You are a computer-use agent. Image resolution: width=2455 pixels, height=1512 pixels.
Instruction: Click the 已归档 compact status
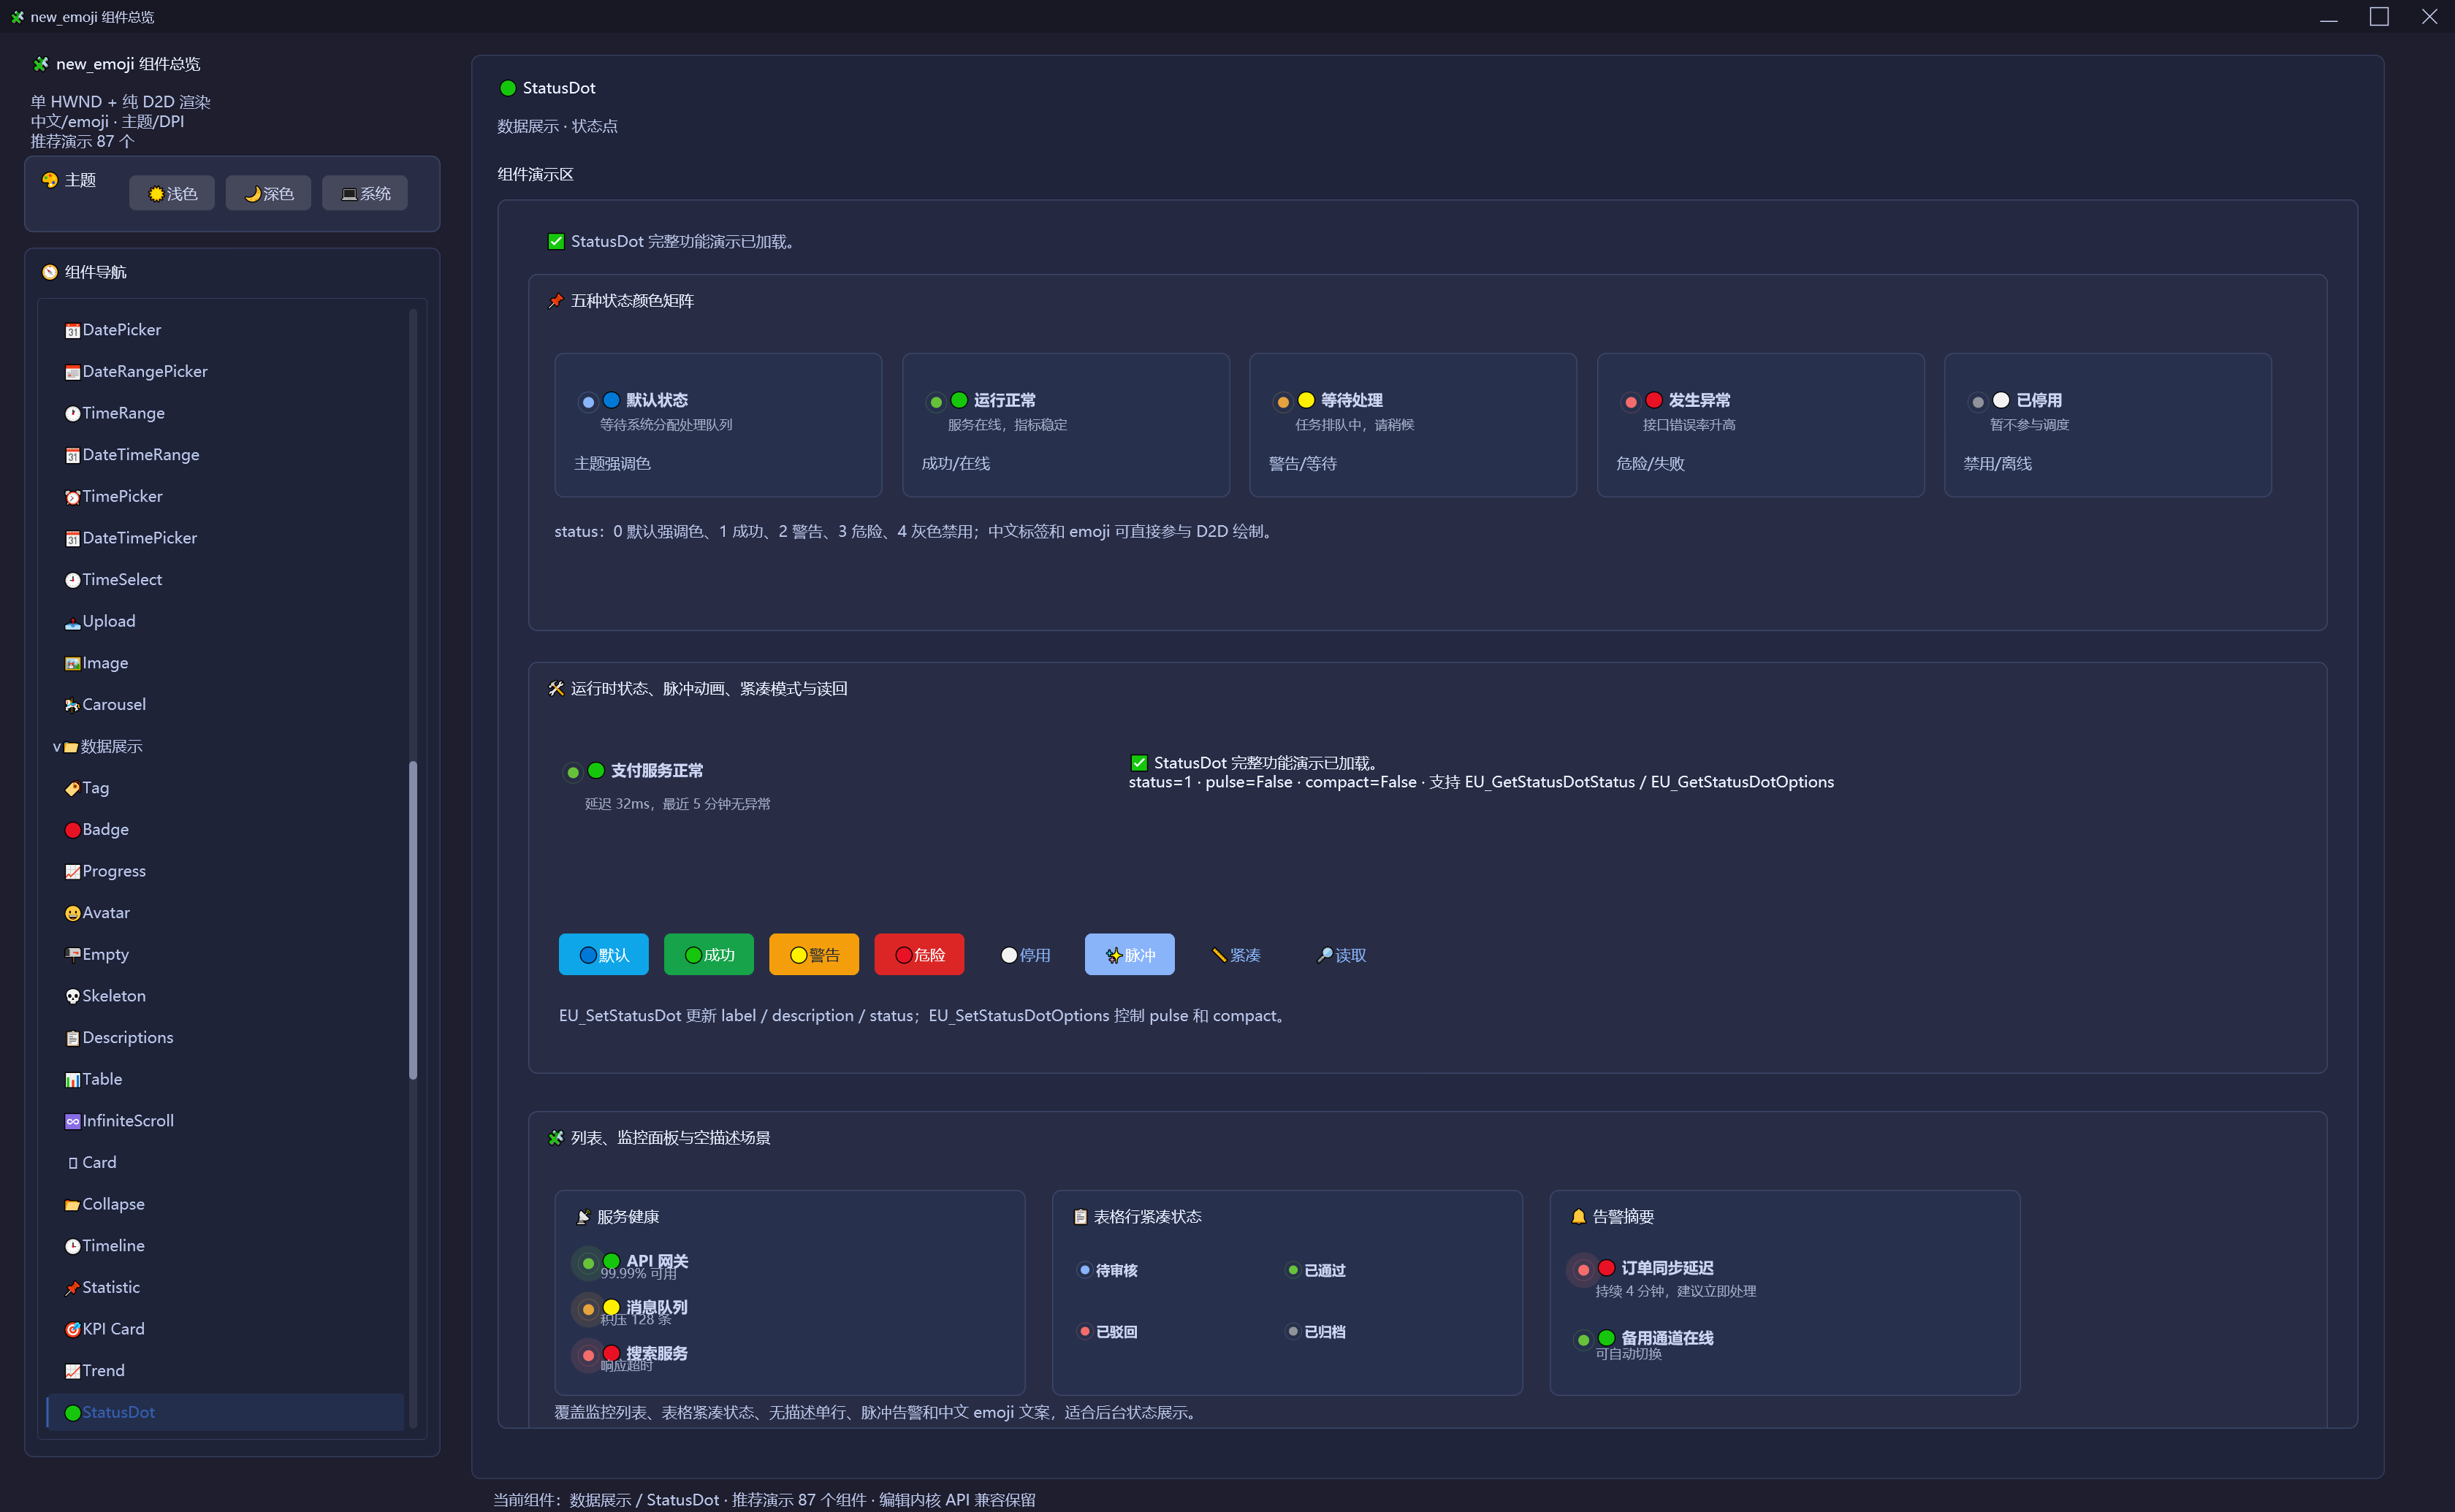pyautogui.click(x=1316, y=1331)
